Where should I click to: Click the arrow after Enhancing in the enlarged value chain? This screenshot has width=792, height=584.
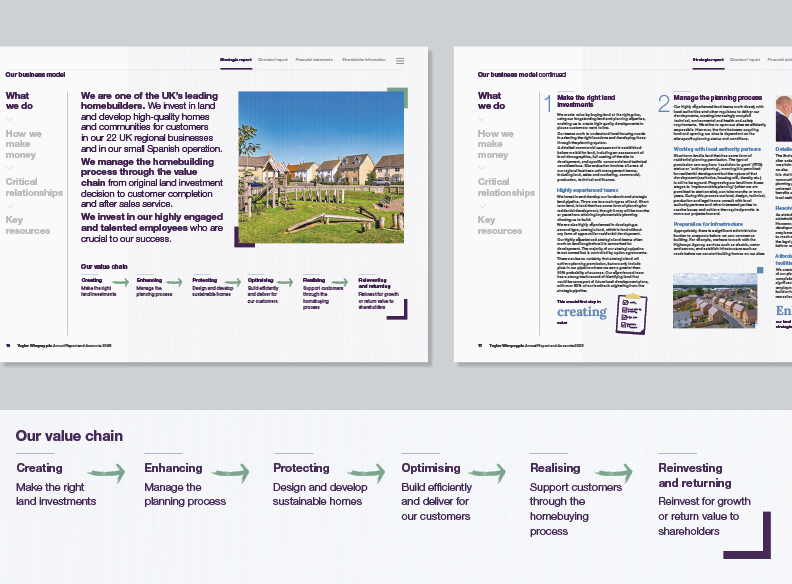click(x=231, y=472)
